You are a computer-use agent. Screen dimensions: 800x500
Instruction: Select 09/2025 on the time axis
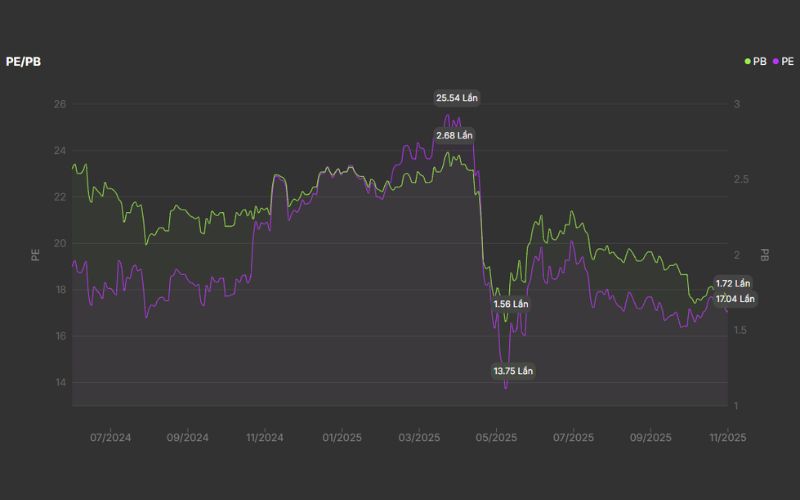[650, 437]
